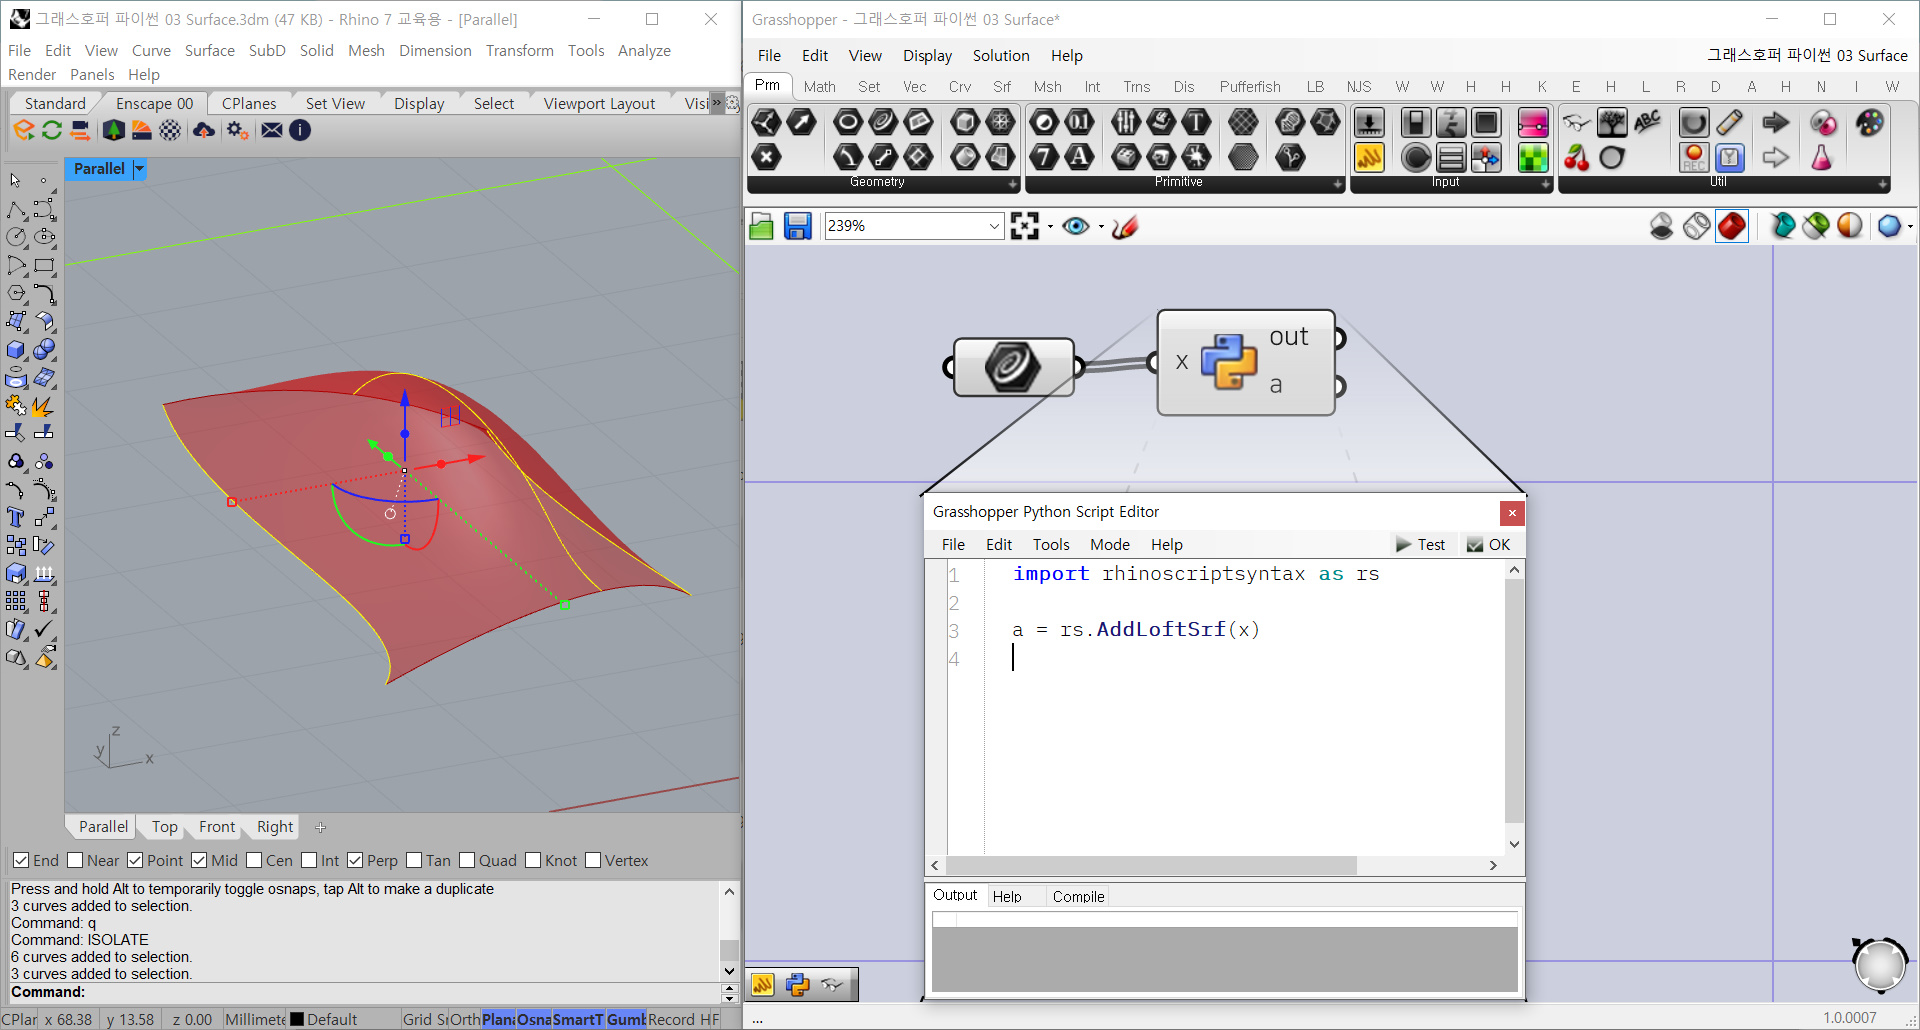Click the OK button in script editor
1920x1030 pixels.
1488,545
